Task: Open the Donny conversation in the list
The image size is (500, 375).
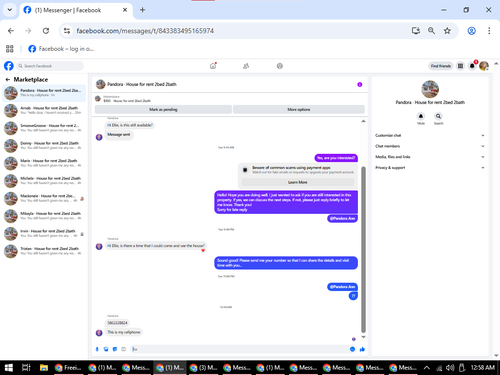Action: tap(44, 146)
